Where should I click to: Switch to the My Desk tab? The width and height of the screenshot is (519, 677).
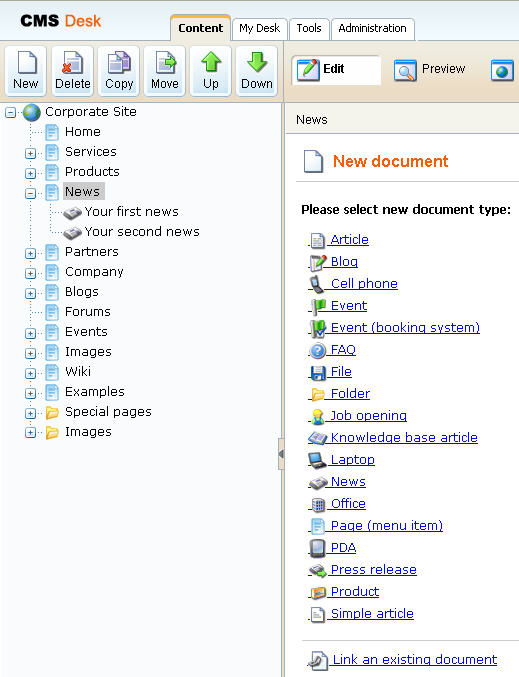(260, 28)
